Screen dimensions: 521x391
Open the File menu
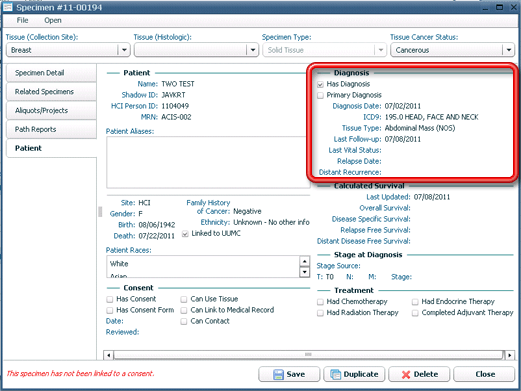point(22,20)
